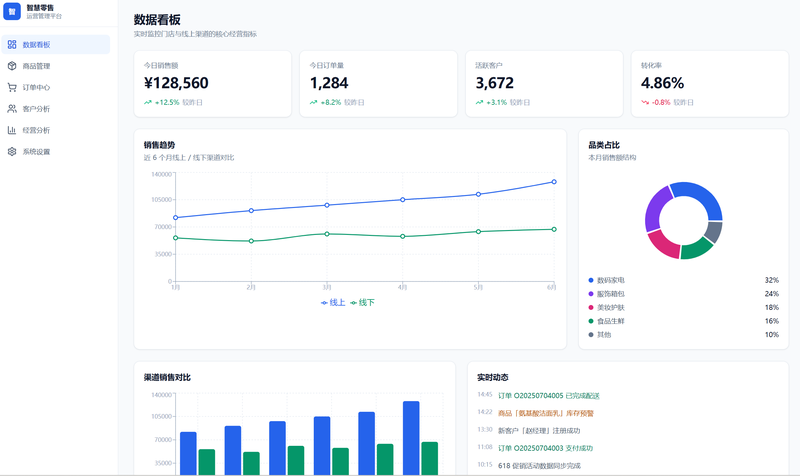Screen dimensions: 800x476
Task: Toggle the 线上 series in chart legend
Action: pos(333,303)
